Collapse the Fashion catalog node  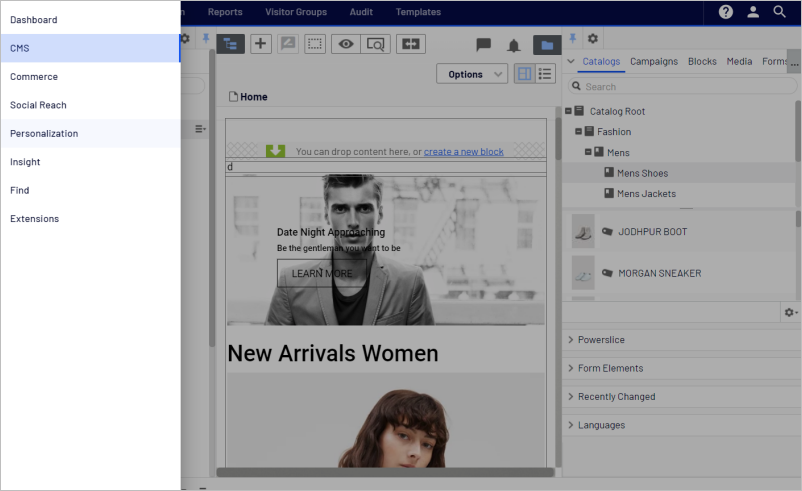click(578, 131)
